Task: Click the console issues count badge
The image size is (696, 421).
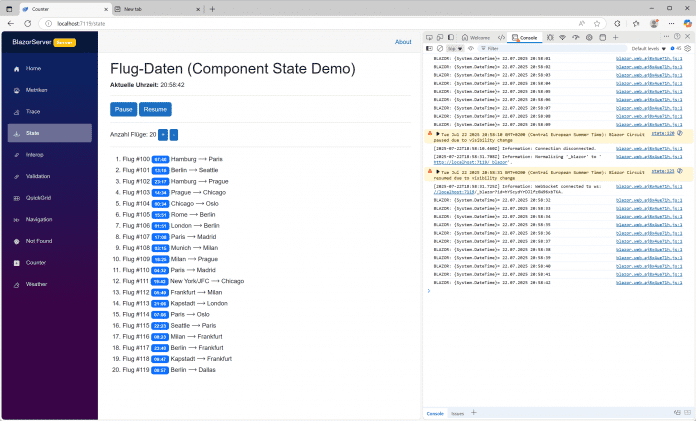Action: click(676, 48)
